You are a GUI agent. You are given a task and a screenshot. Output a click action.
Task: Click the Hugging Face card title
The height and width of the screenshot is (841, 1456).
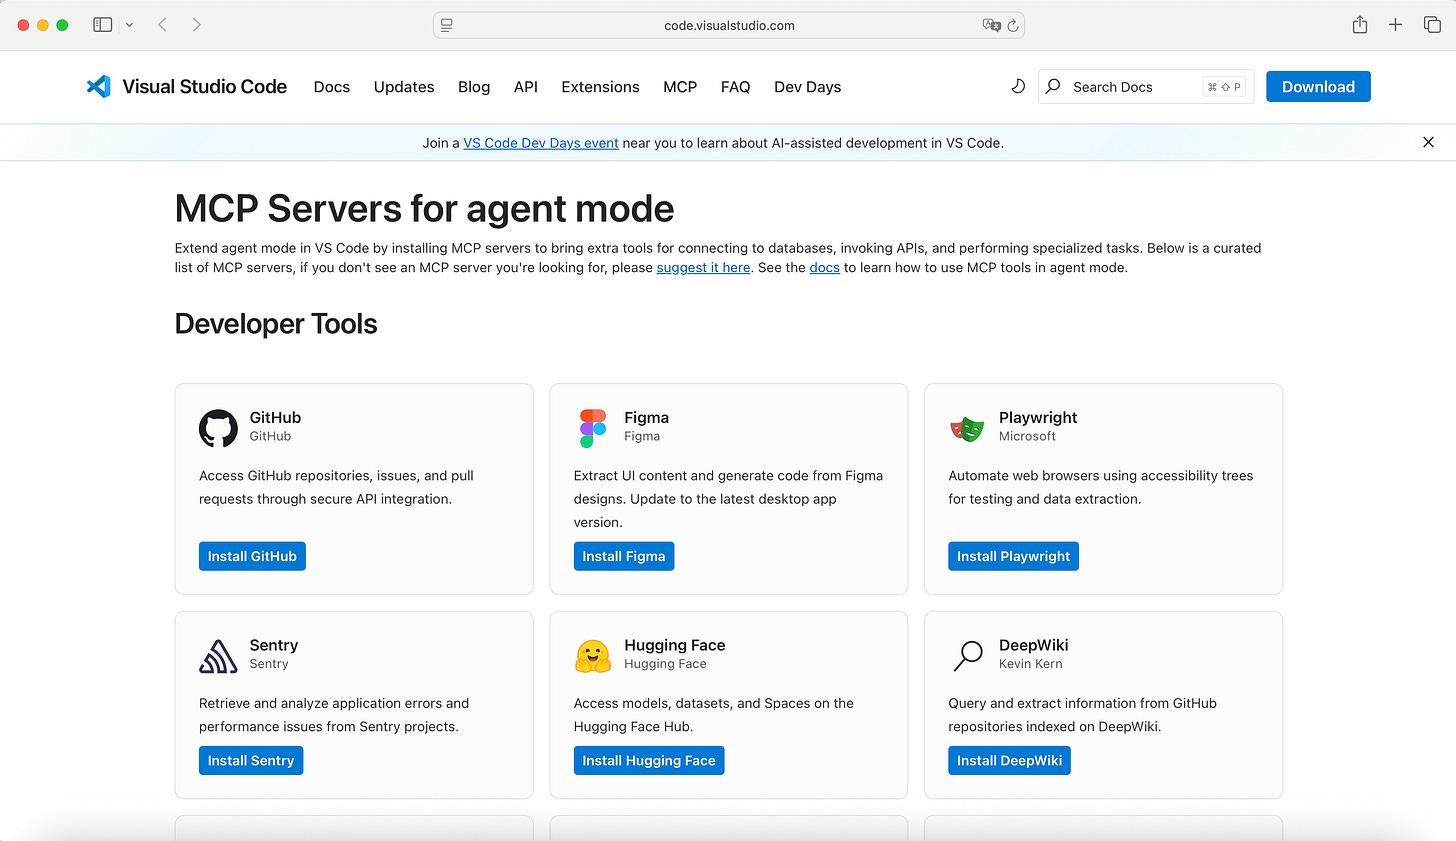tap(675, 646)
